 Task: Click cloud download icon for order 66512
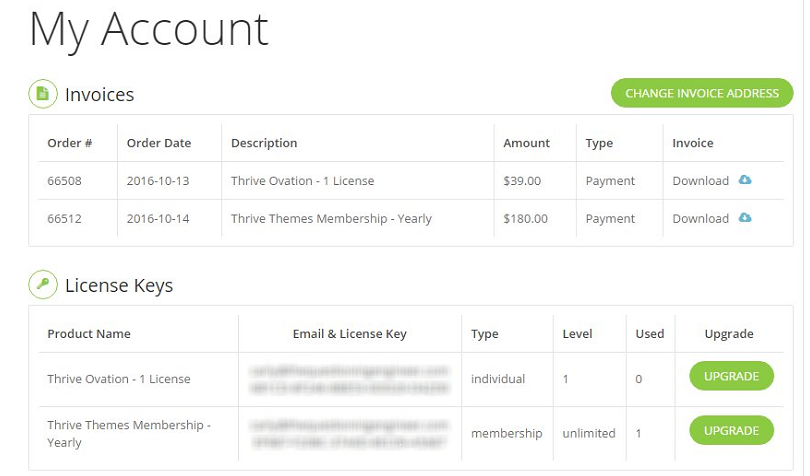744,218
